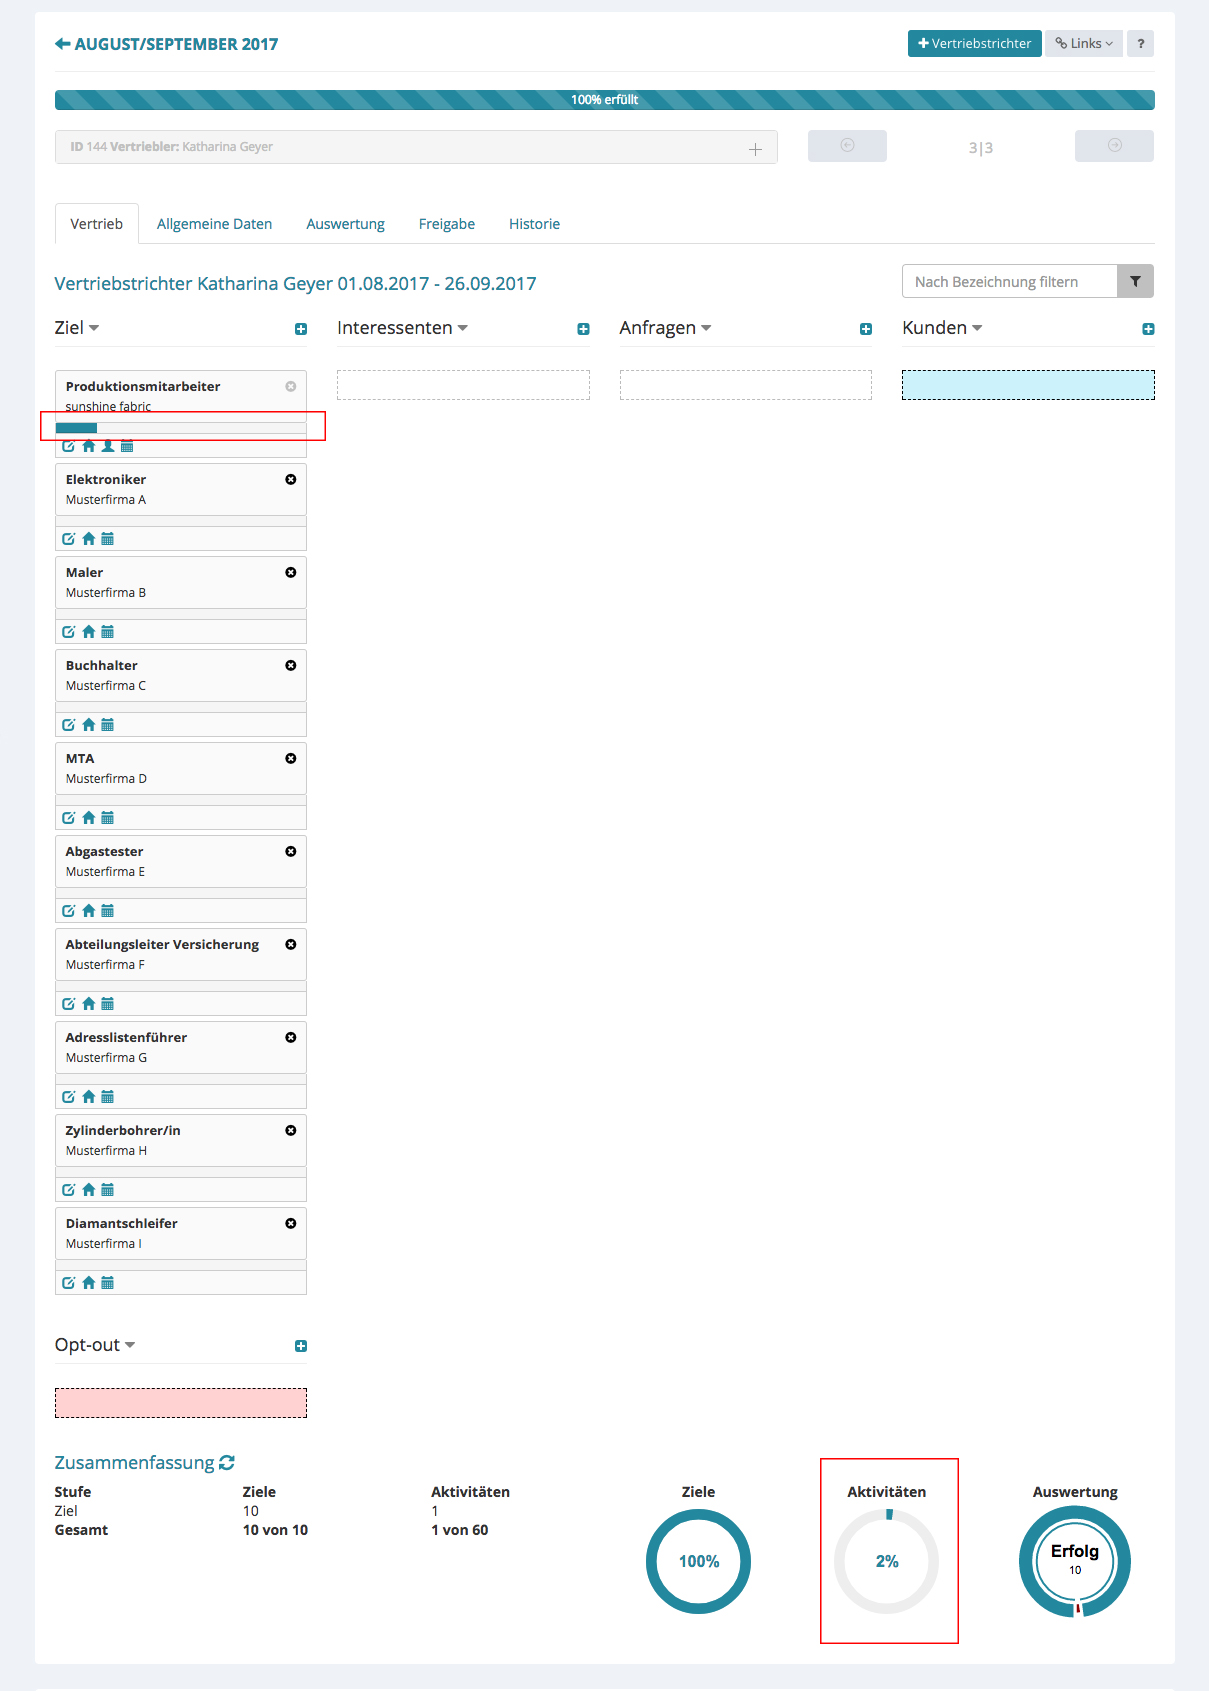Click the filter funnel icon button
This screenshot has height=1691, width=1209.
click(1135, 282)
